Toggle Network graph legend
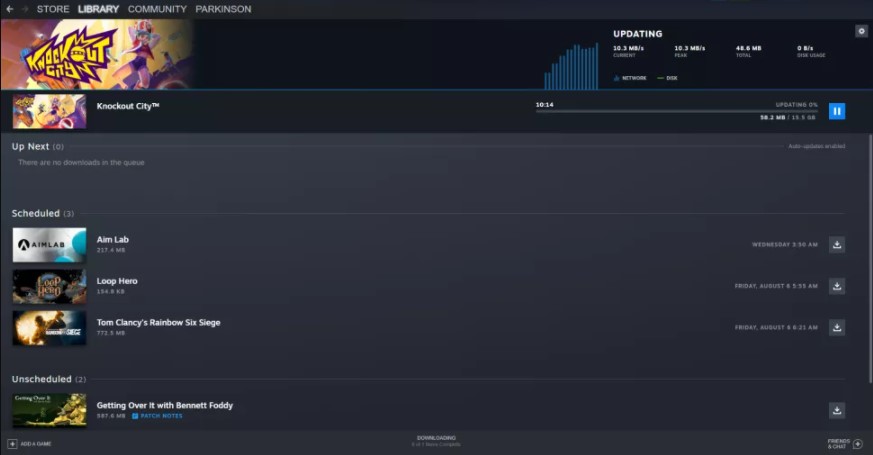Image resolution: width=873 pixels, height=455 pixels. click(631, 78)
